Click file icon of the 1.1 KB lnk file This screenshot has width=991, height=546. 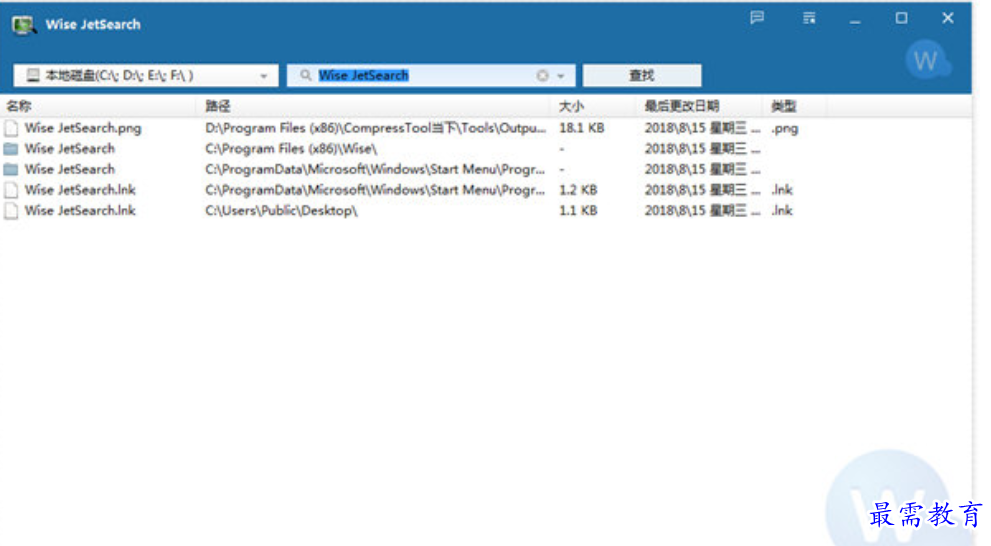11,211
